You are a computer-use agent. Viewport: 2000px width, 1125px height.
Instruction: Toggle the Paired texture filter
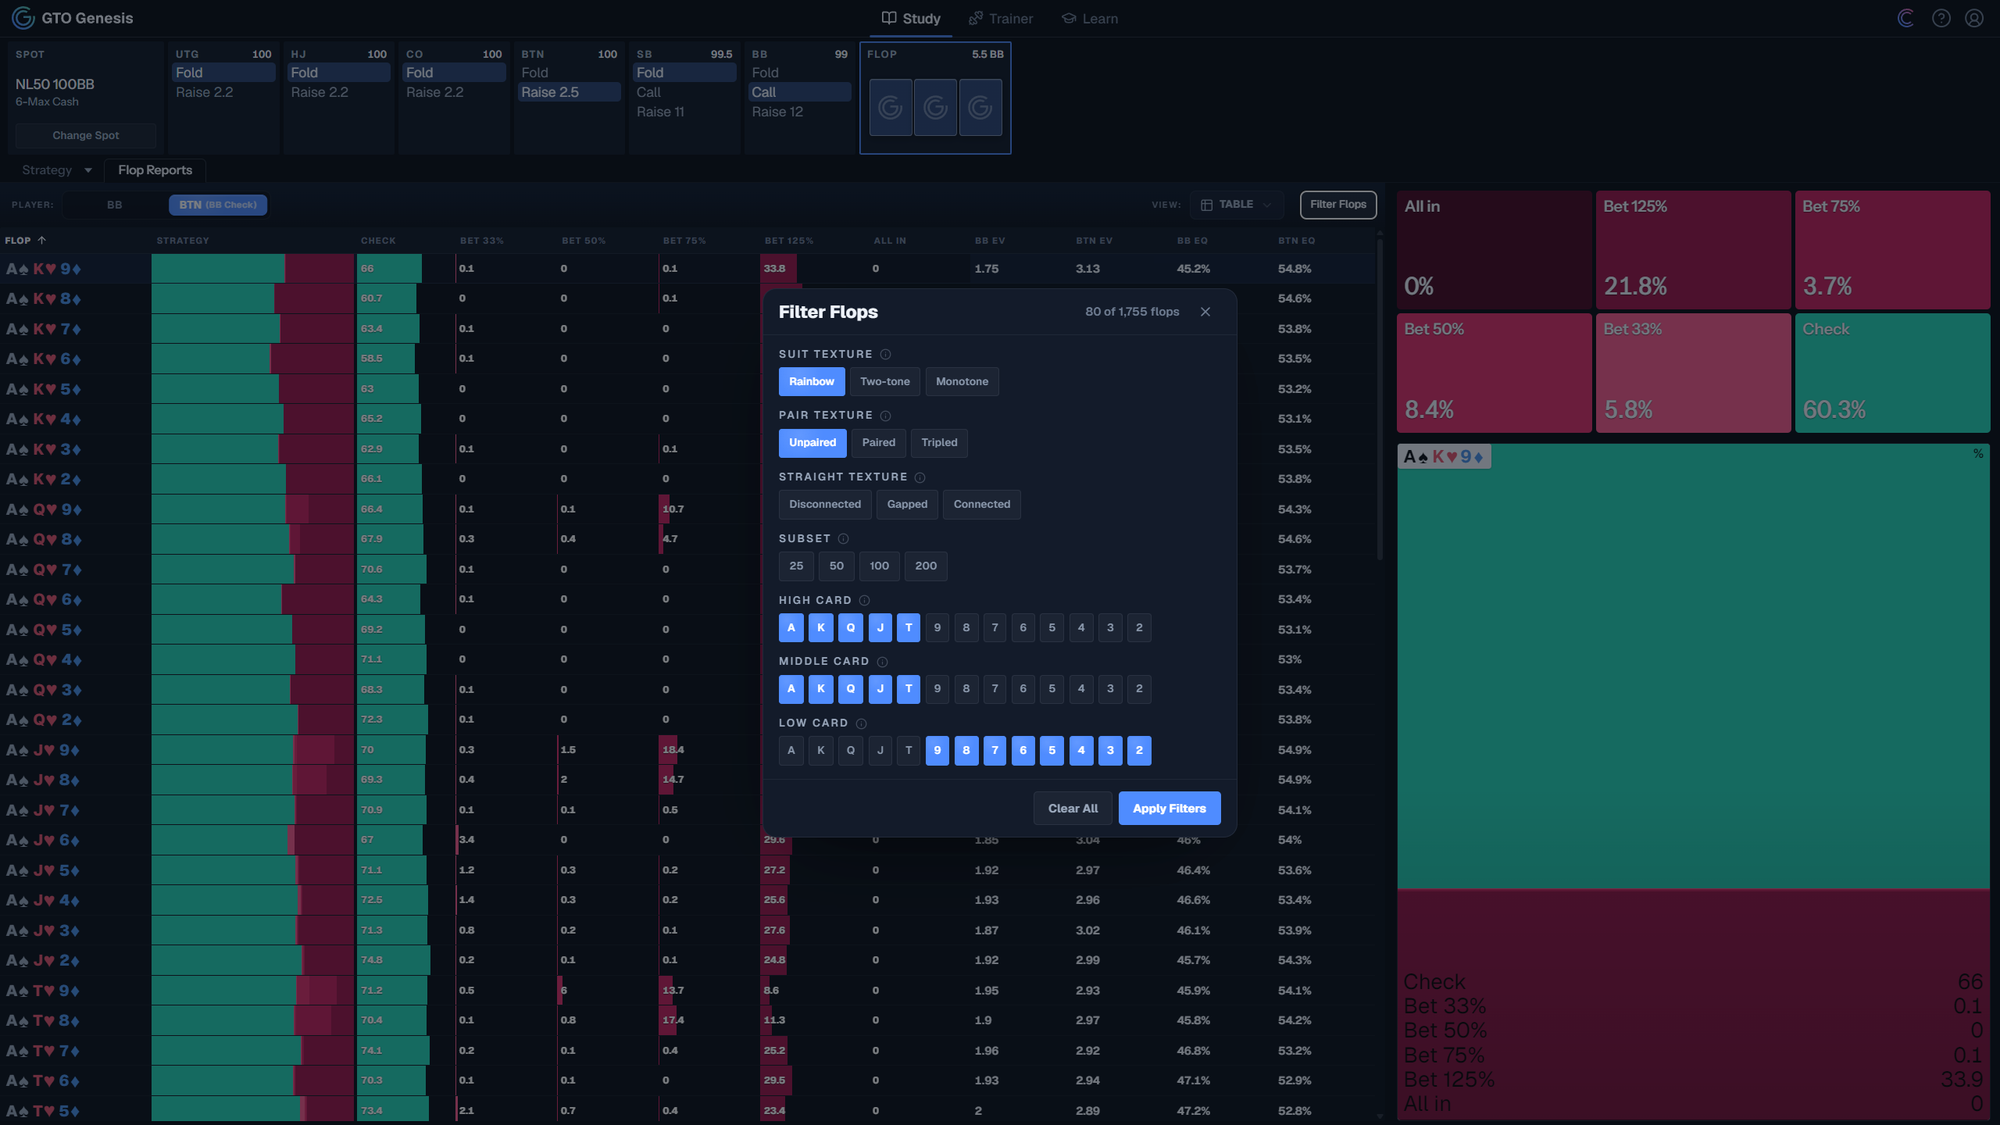pos(879,443)
